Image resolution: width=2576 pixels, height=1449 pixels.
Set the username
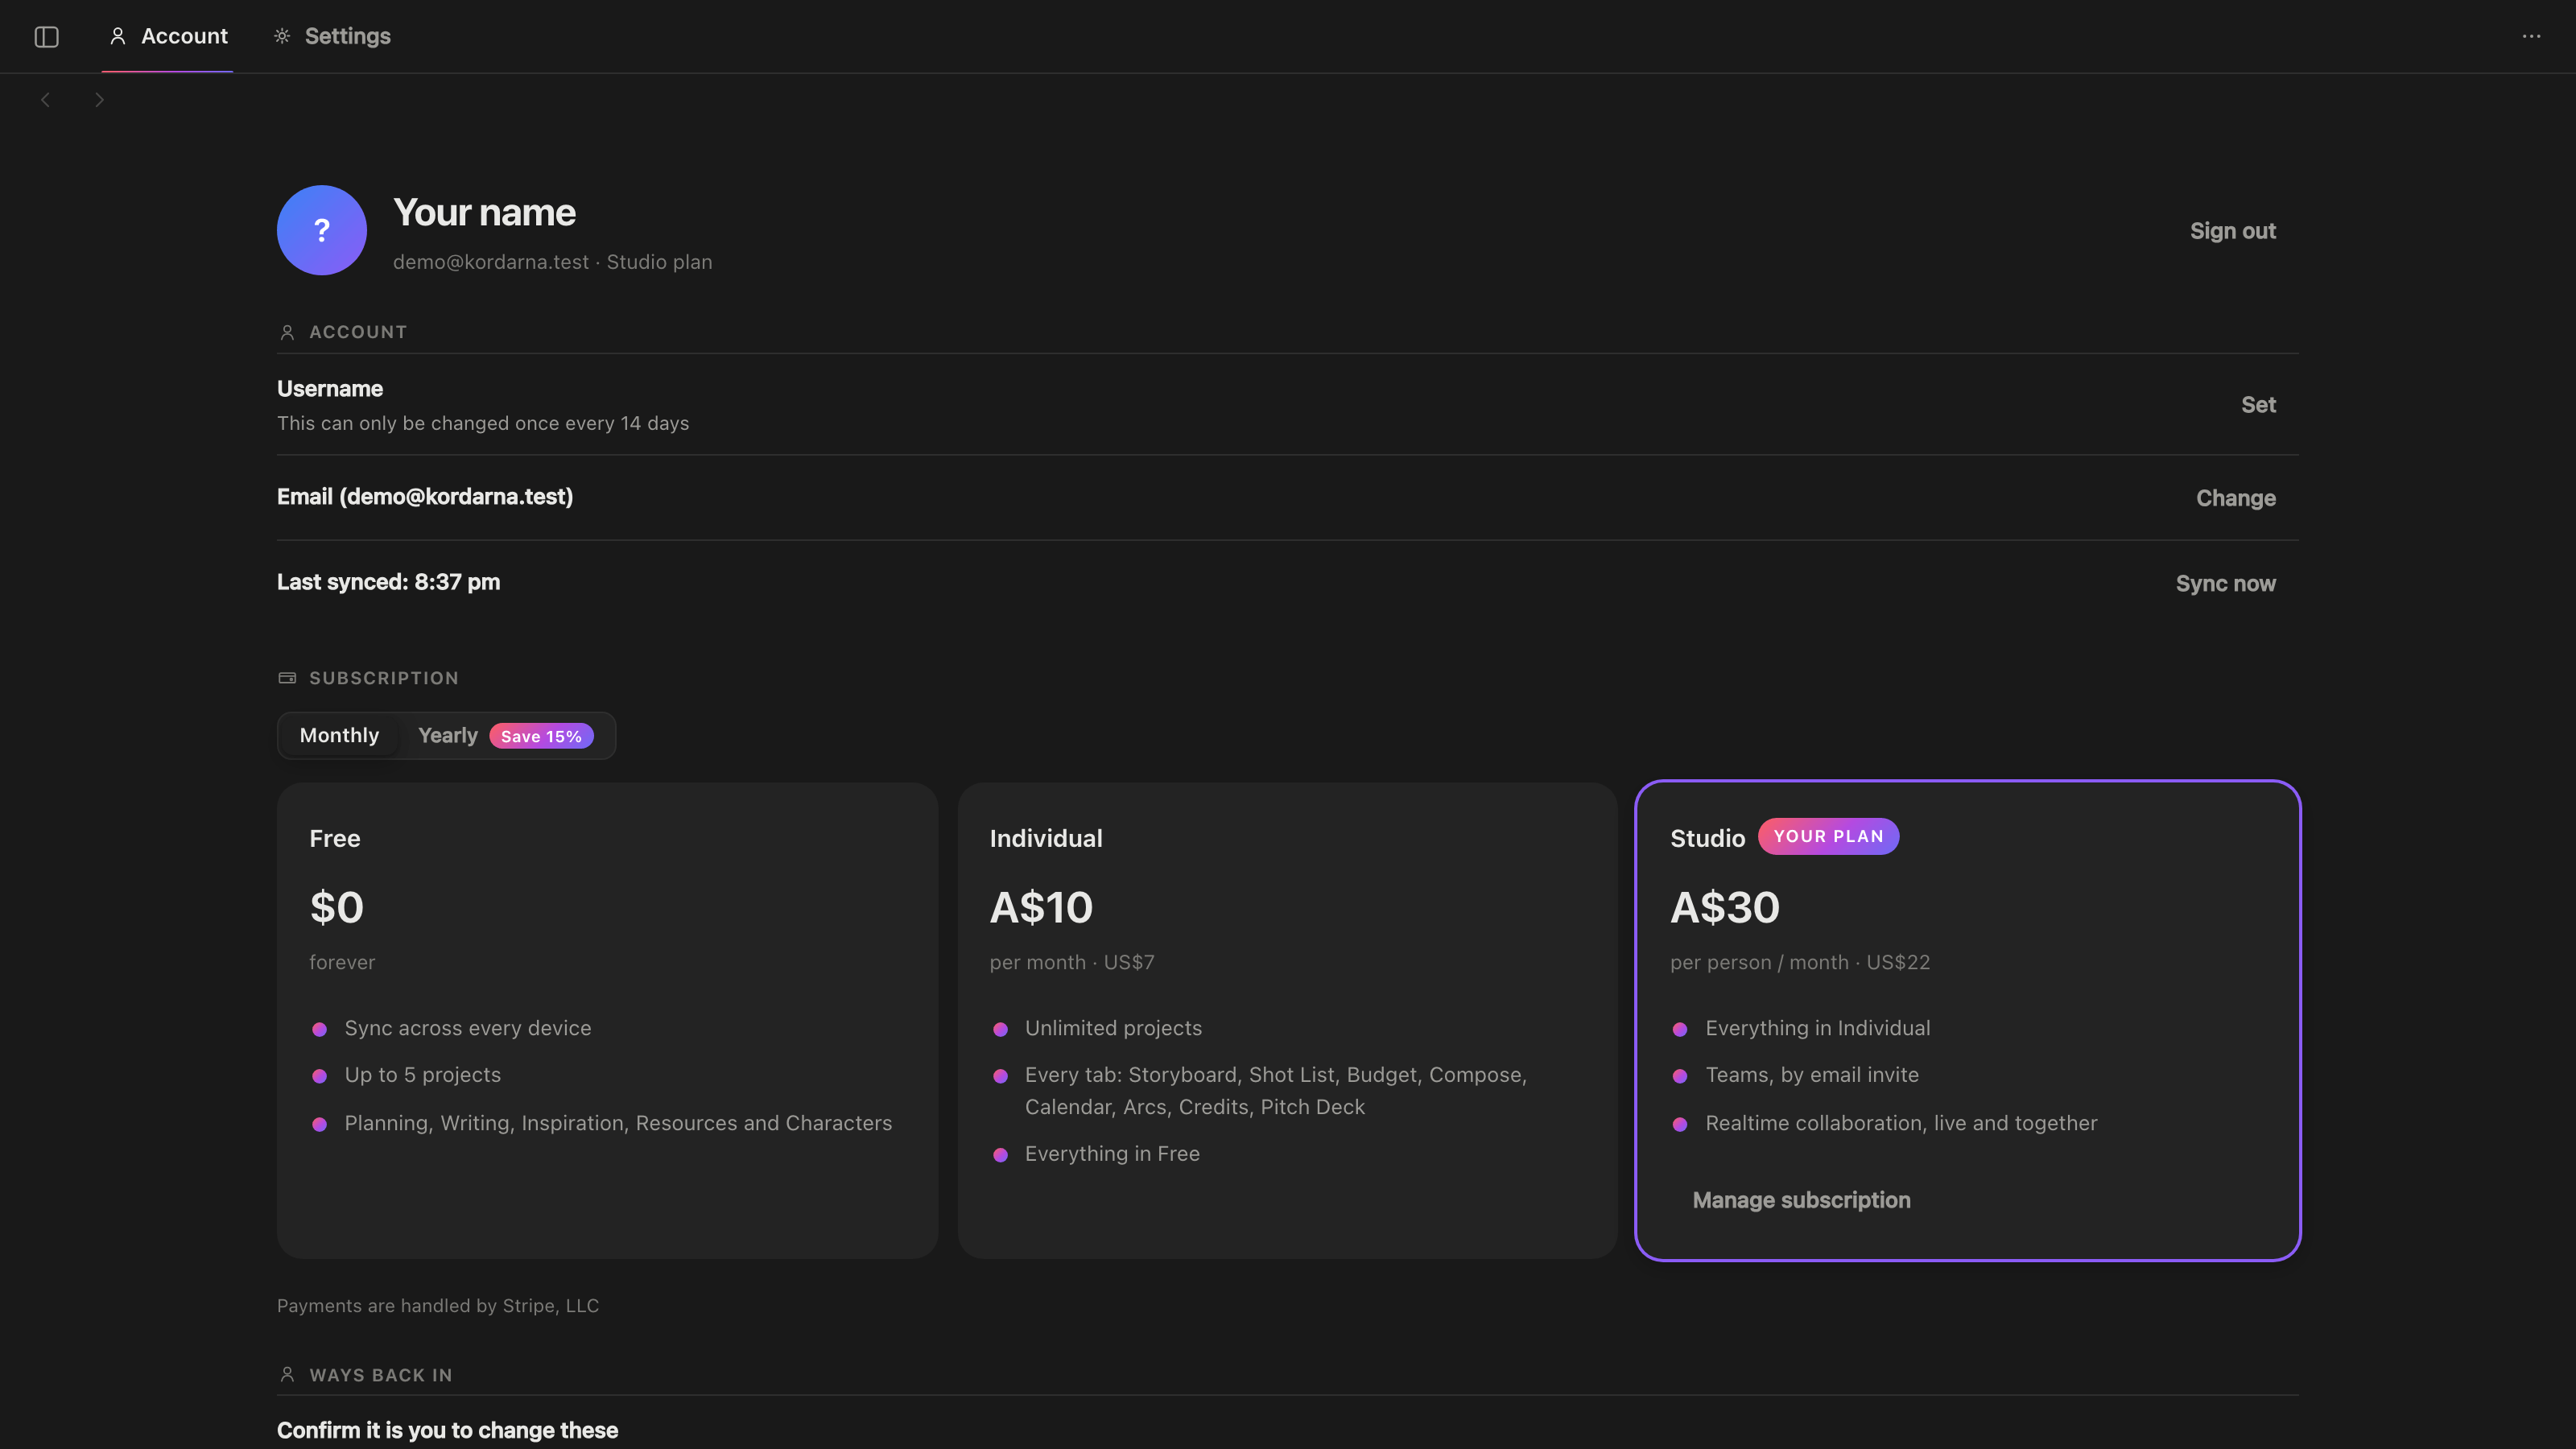[2258, 405]
